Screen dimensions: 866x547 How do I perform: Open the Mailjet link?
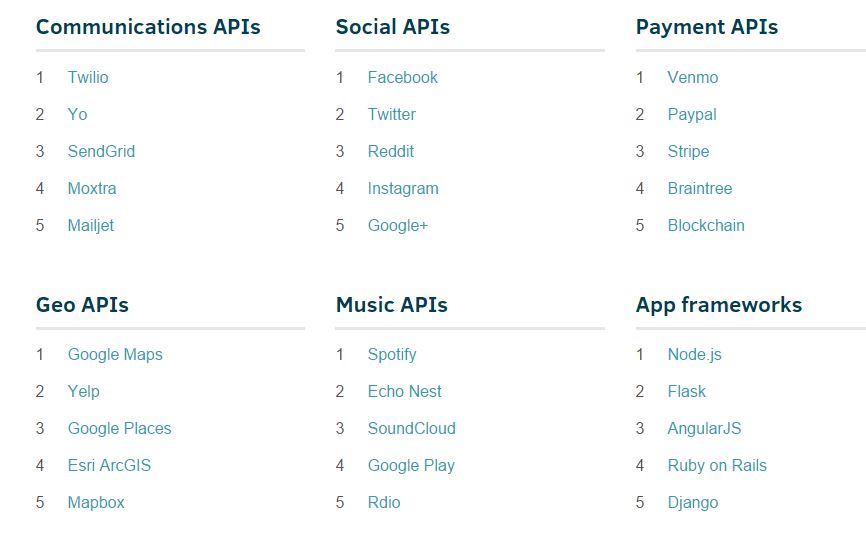point(91,225)
